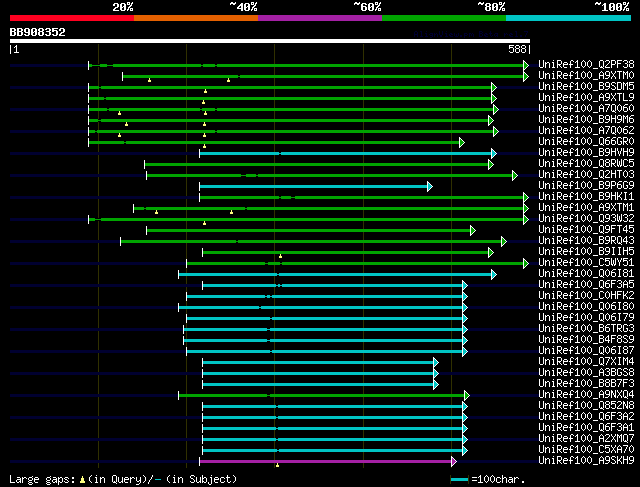The image size is (640, 487).
Task: Click the arrowhead ending the Q9FT45 alignment
Action: pos(473,231)
